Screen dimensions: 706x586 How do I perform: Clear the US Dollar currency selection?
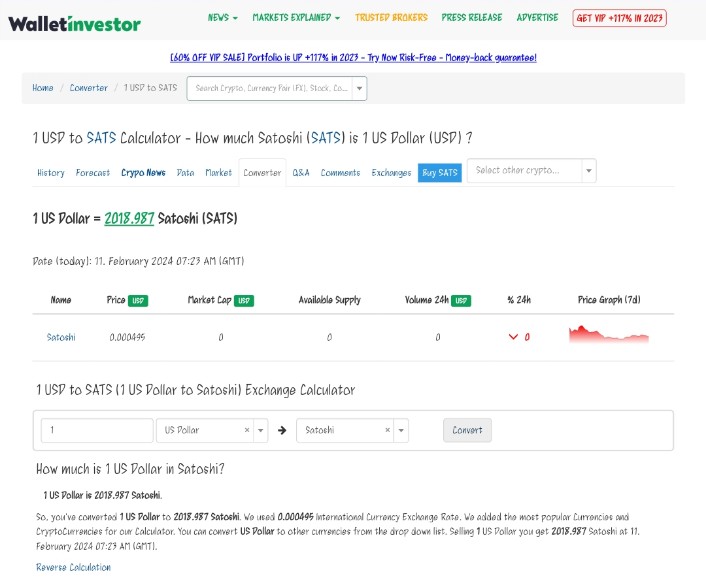click(247, 430)
